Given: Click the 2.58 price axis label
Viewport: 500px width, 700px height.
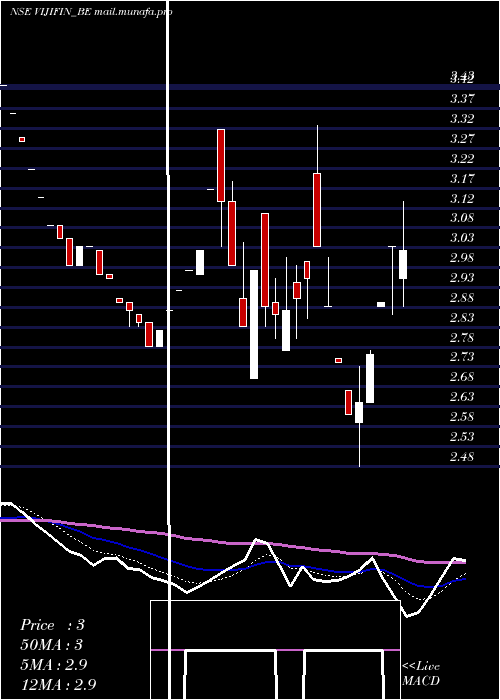Looking at the screenshot, I should 462,417.
